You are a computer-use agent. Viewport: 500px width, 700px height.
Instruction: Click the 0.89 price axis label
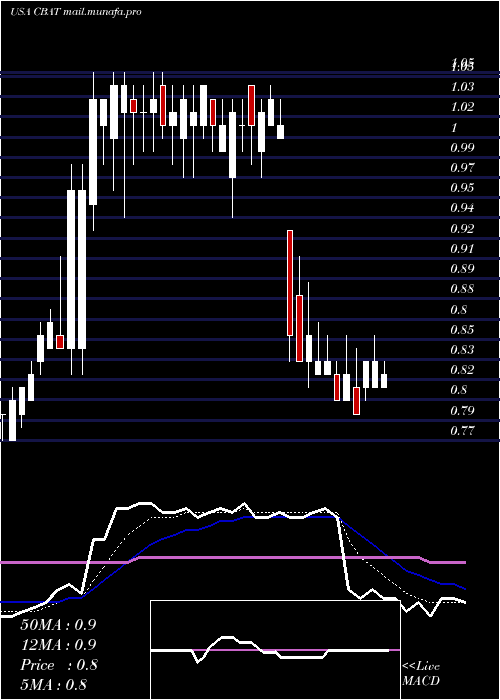tap(462, 269)
